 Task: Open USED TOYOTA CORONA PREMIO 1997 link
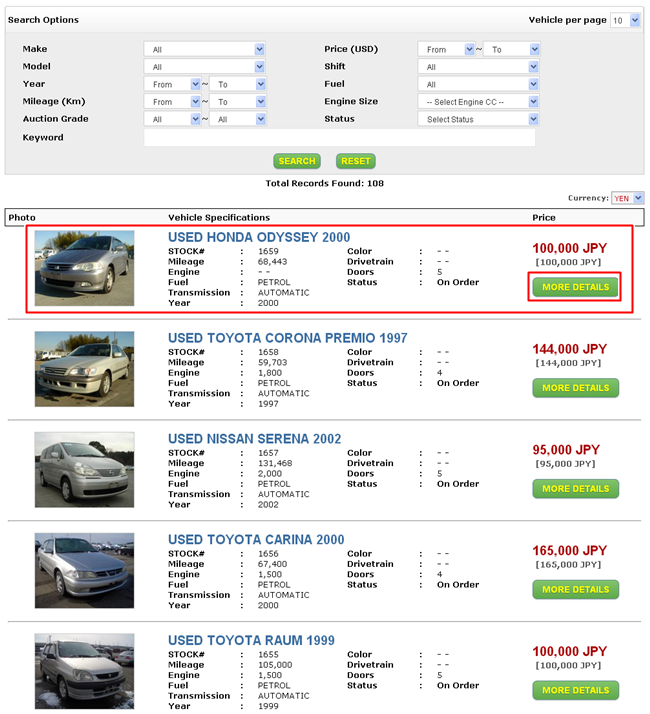[x=287, y=338]
